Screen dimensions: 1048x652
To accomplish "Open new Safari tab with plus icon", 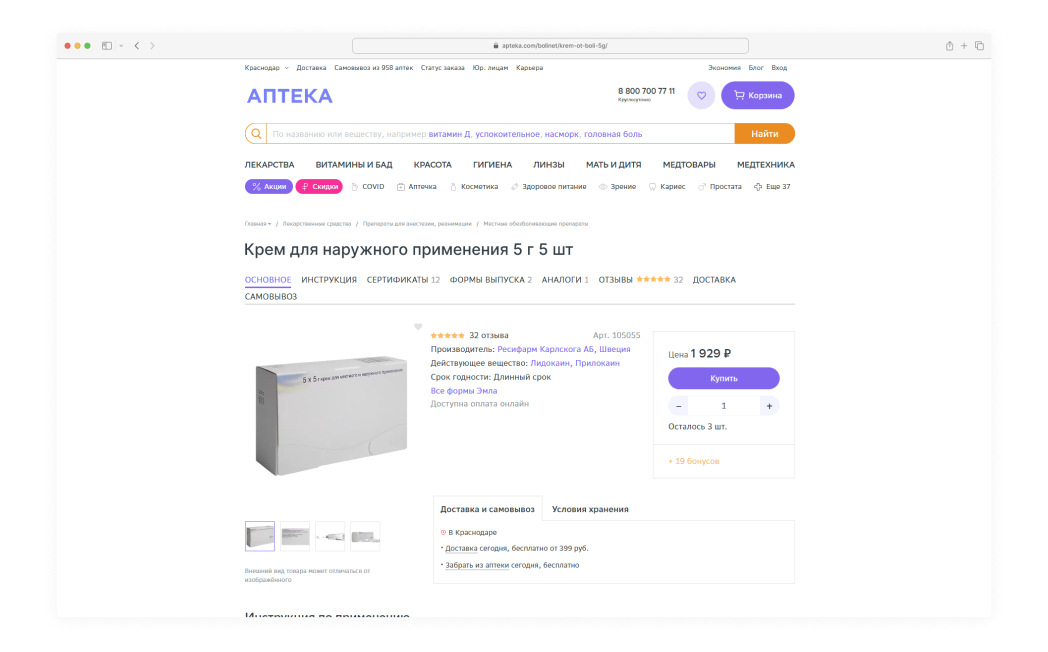I will tap(964, 46).
